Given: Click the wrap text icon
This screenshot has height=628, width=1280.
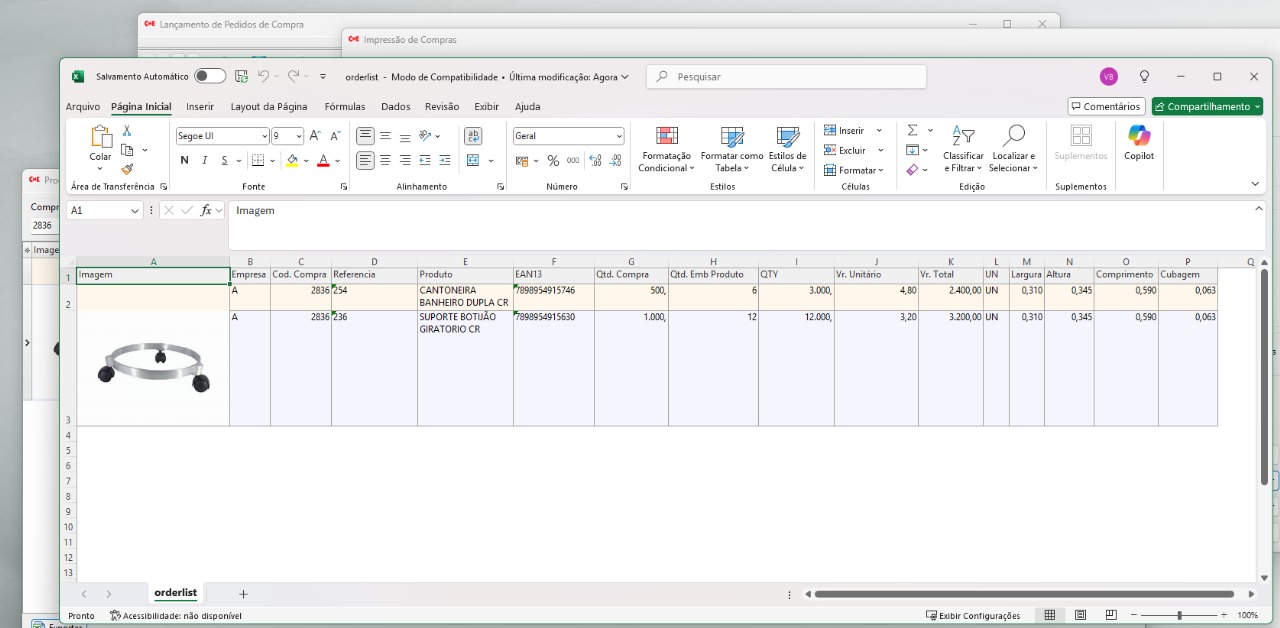Looking at the screenshot, I should click(473, 136).
